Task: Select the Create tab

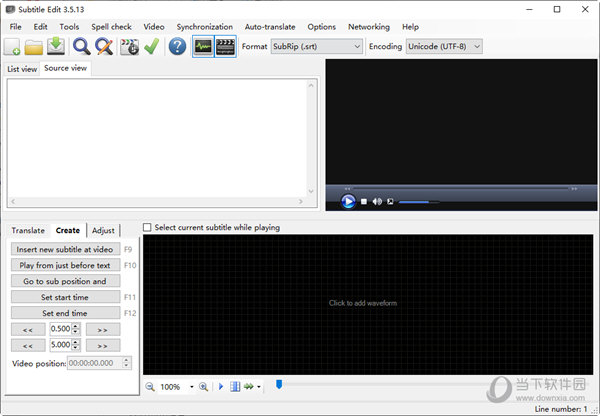Action: point(68,230)
